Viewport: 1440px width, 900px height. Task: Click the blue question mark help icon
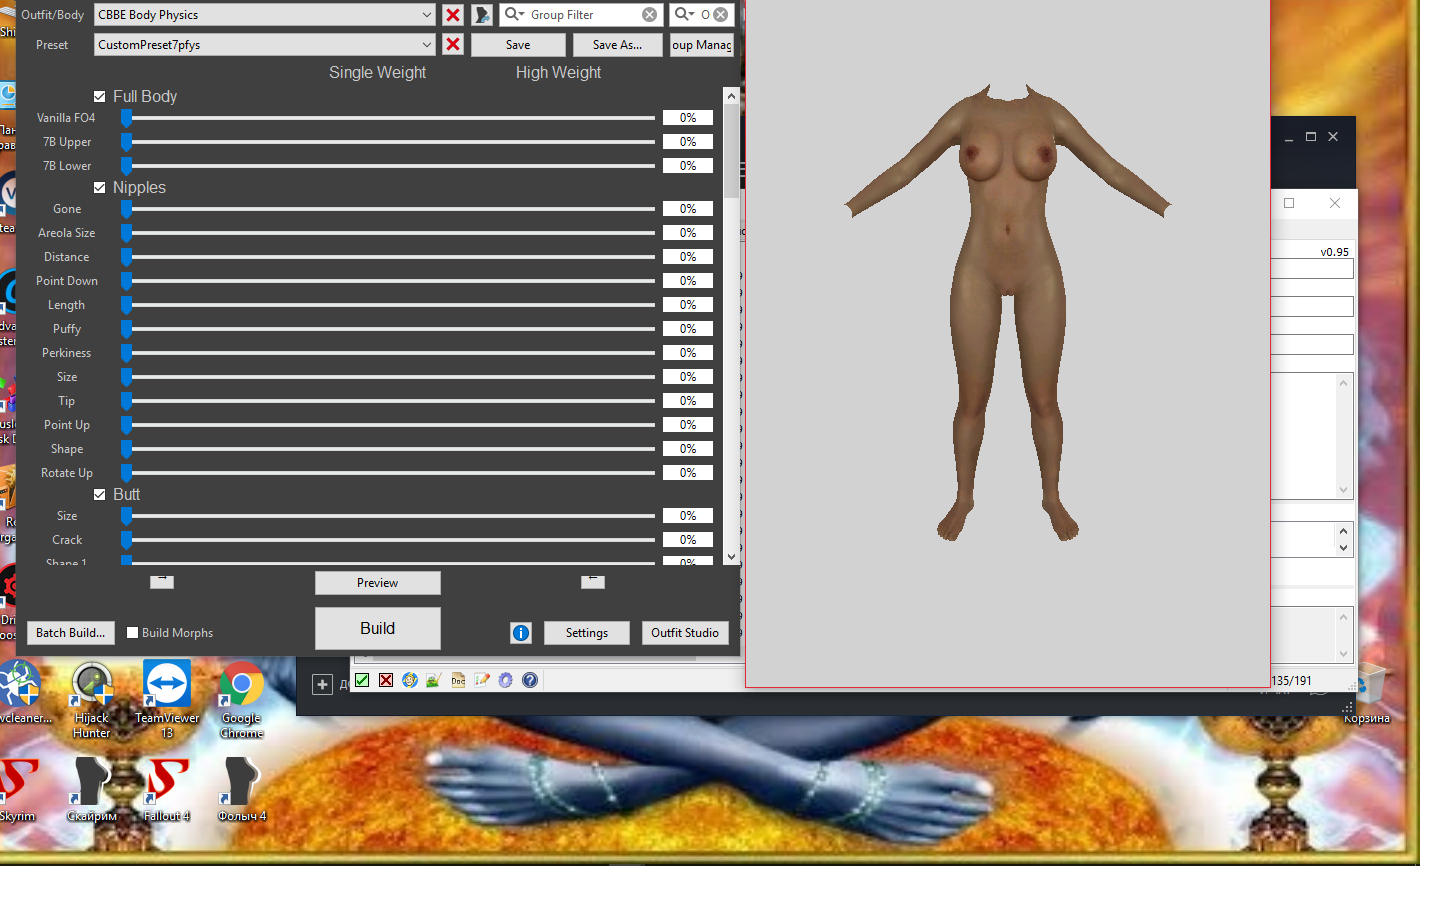click(530, 680)
